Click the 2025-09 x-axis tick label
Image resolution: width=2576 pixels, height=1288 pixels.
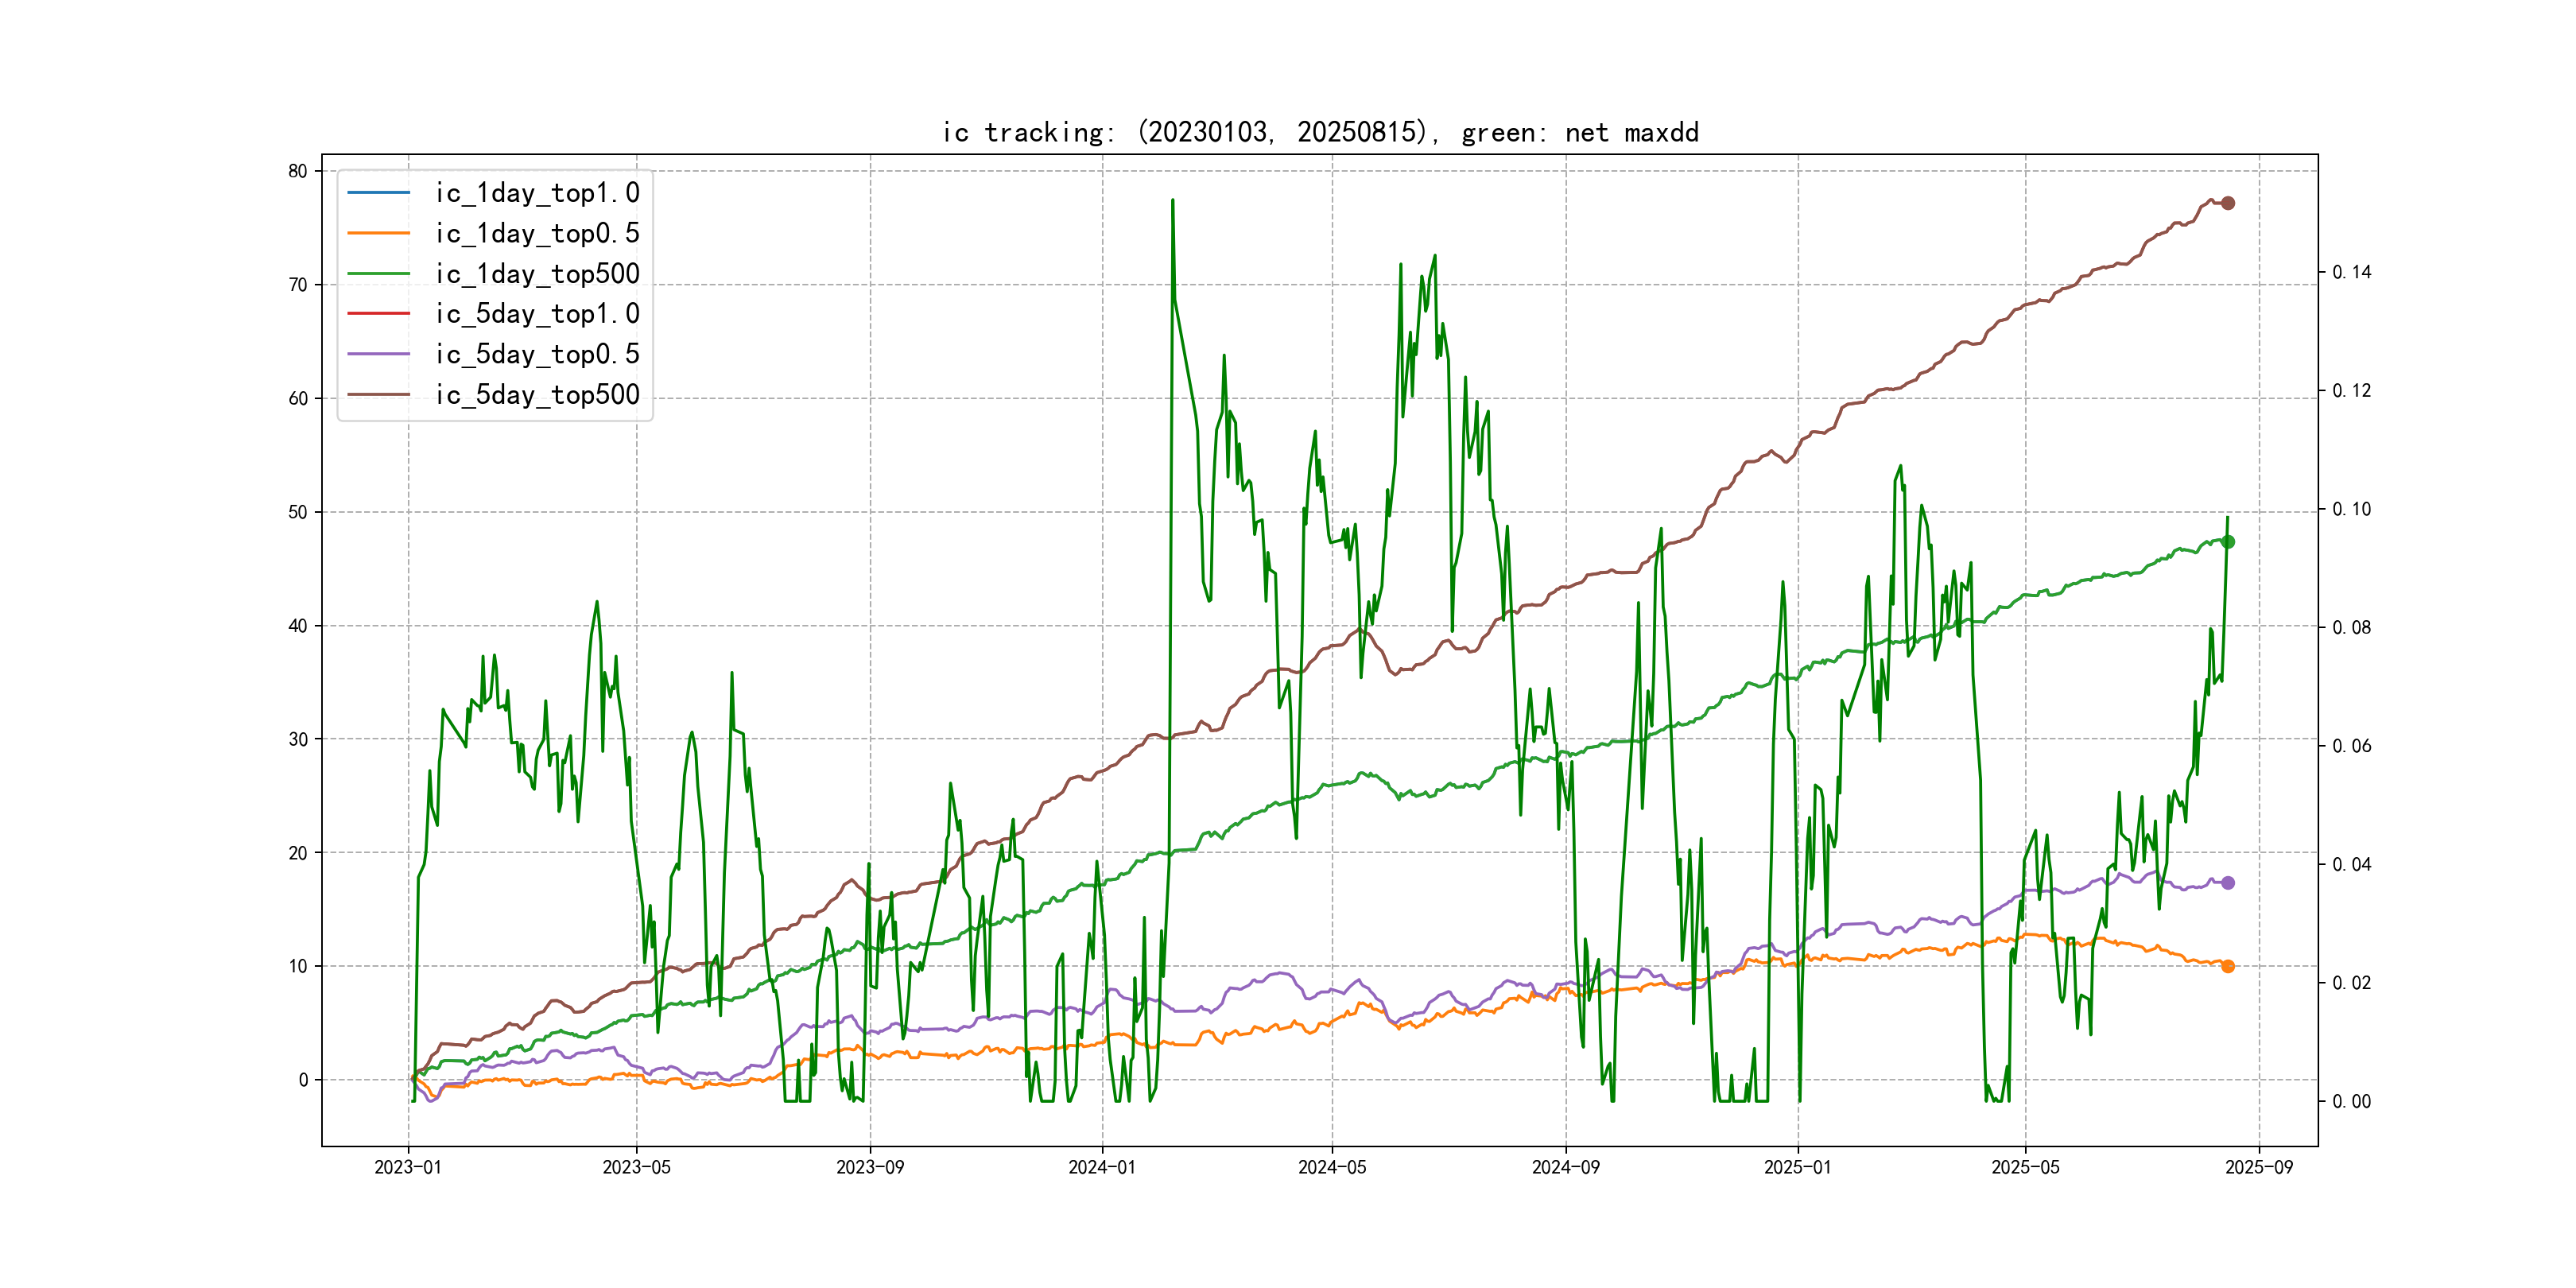(x=2259, y=1167)
